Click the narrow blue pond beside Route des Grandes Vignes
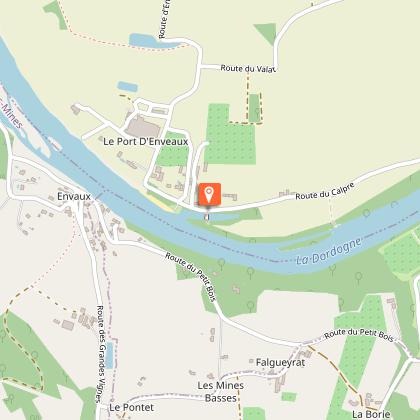The width and height of the screenshot is (420, 420). click(110, 355)
